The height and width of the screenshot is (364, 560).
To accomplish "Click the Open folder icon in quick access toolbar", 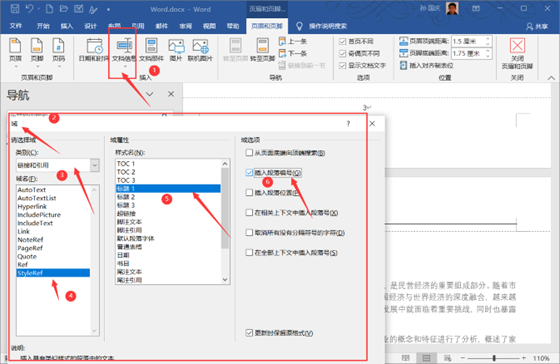I will [x=64, y=9].
